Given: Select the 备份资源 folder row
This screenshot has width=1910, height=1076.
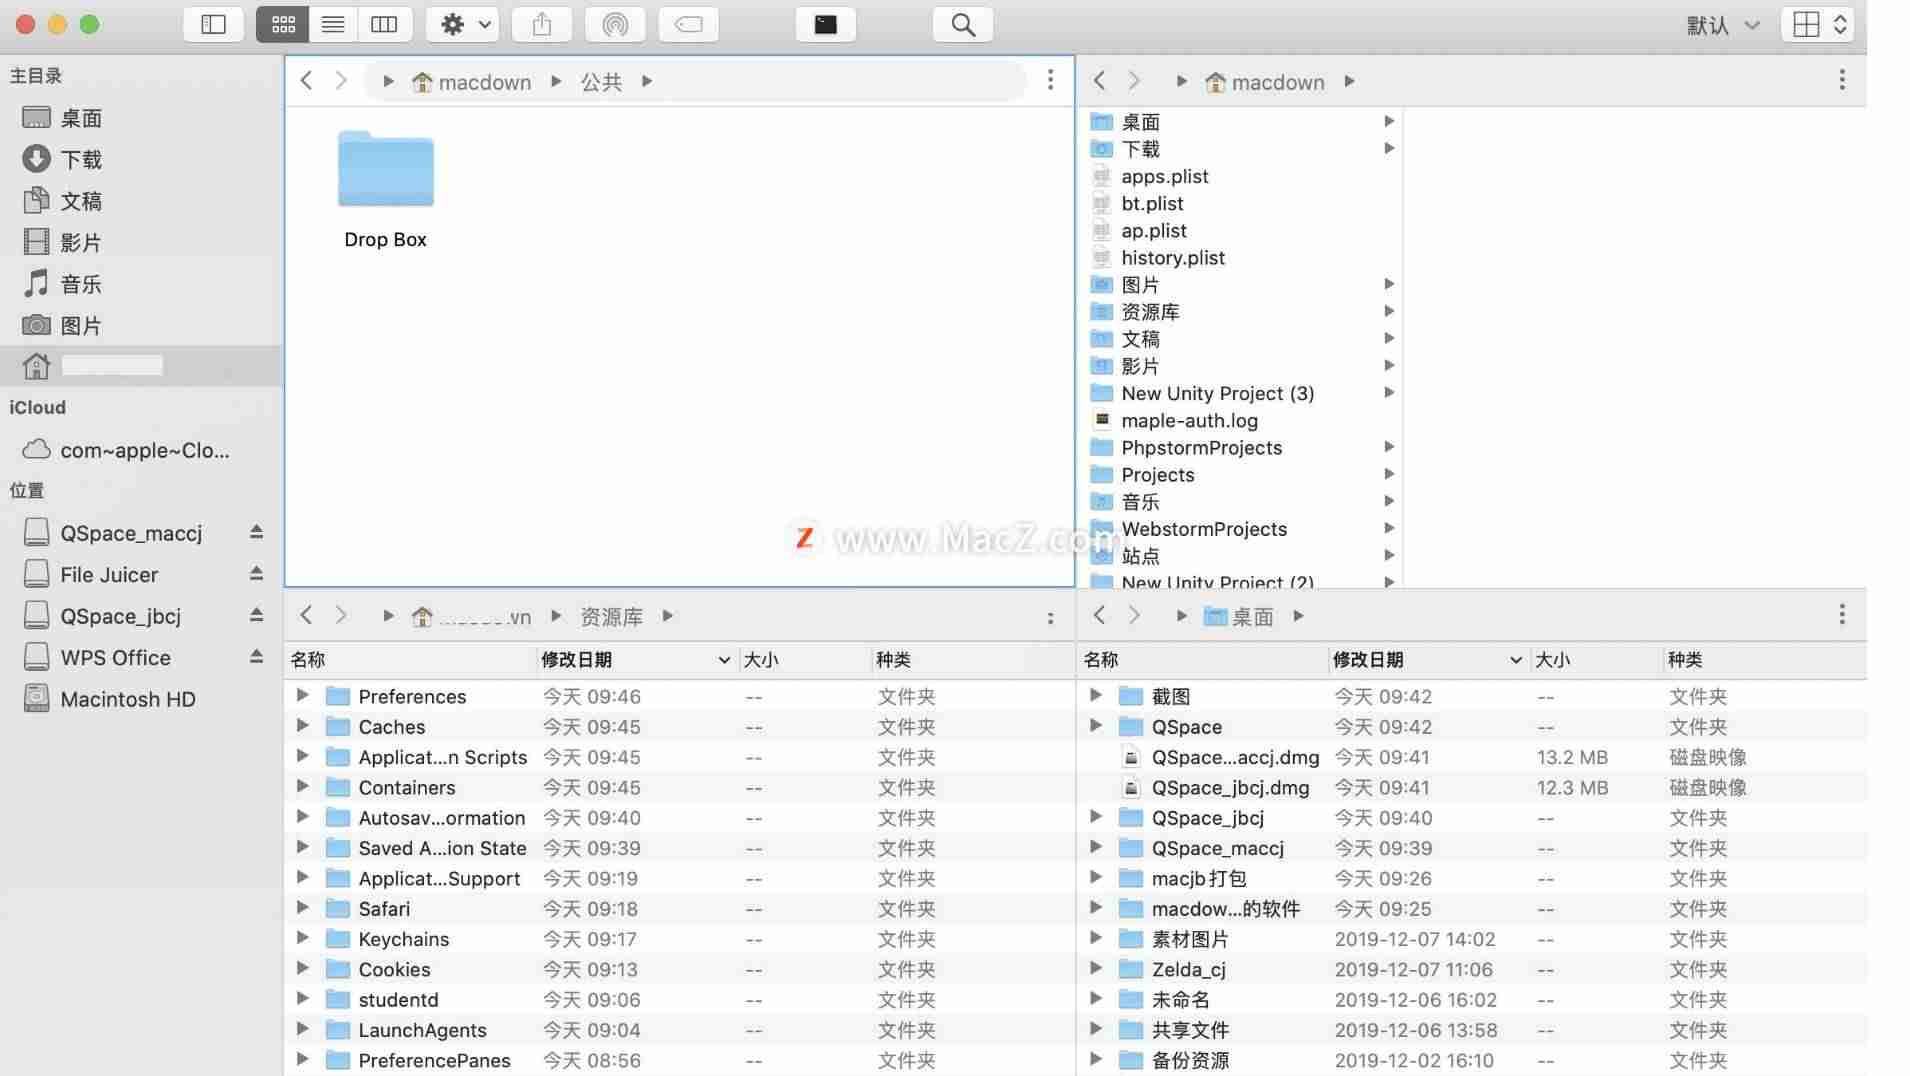Looking at the screenshot, I should tap(1472, 1060).
